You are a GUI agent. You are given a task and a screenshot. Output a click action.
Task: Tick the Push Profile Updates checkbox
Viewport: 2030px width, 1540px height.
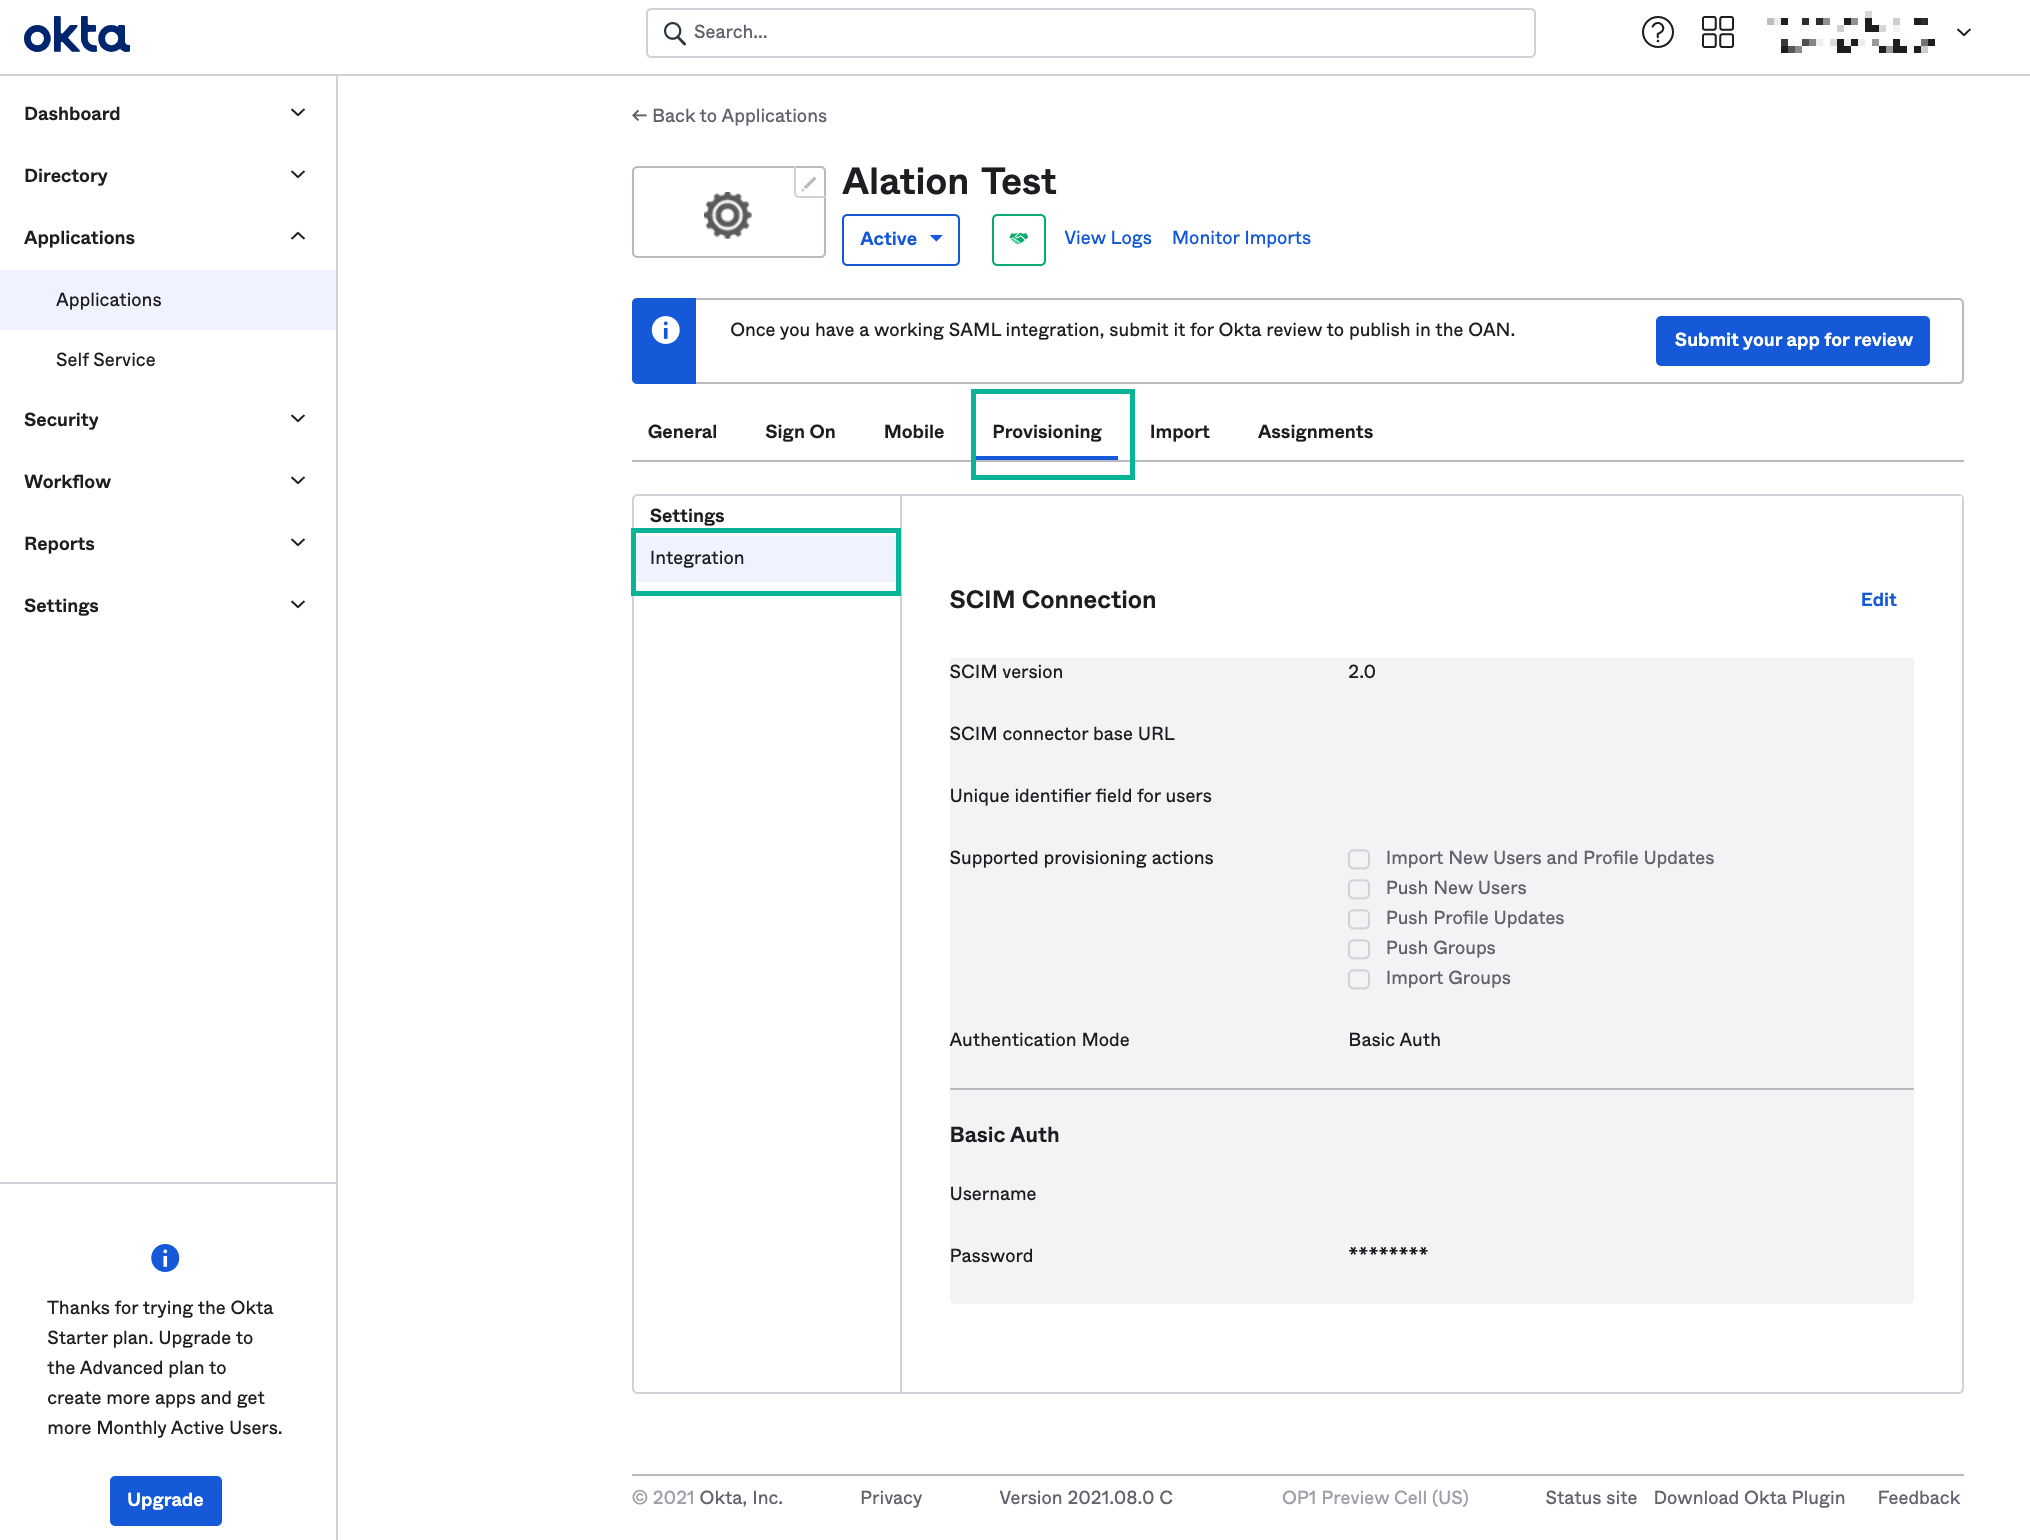pyautogui.click(x=1358, y=919)
